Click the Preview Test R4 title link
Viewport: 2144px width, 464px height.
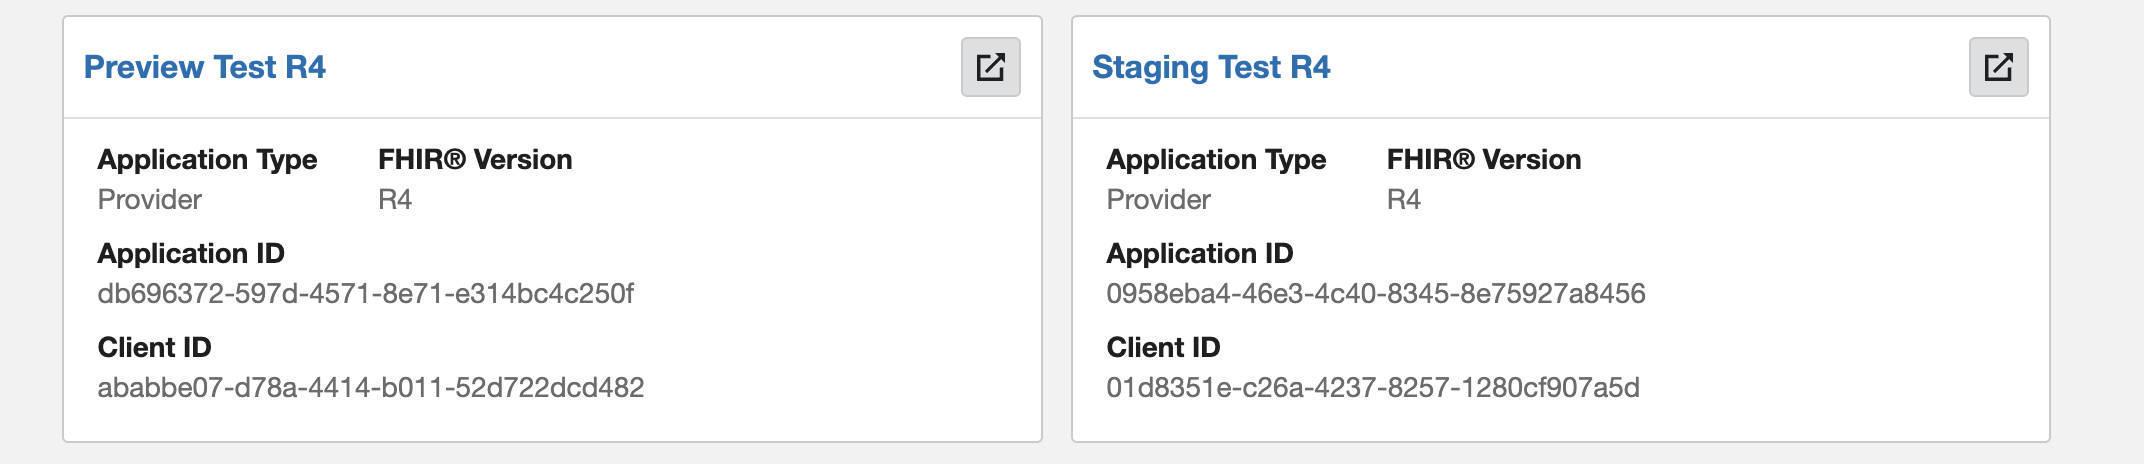click(x=205, y=67)
